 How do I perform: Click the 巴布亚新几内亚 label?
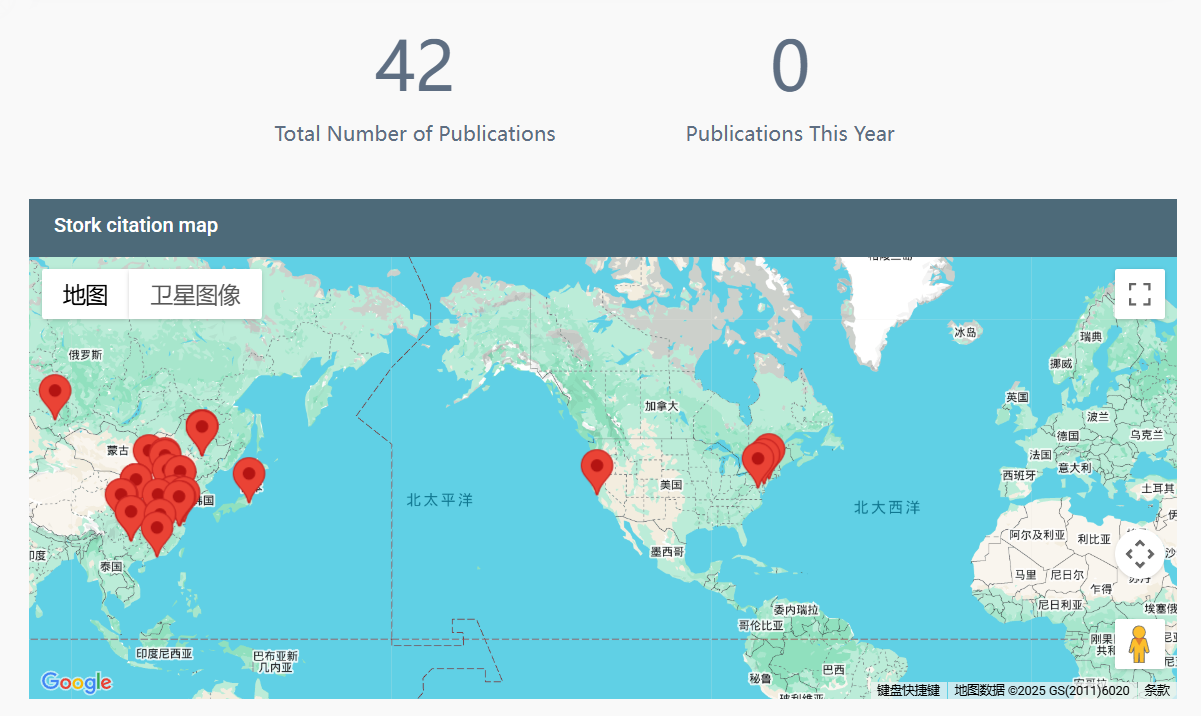click(275, 661)
